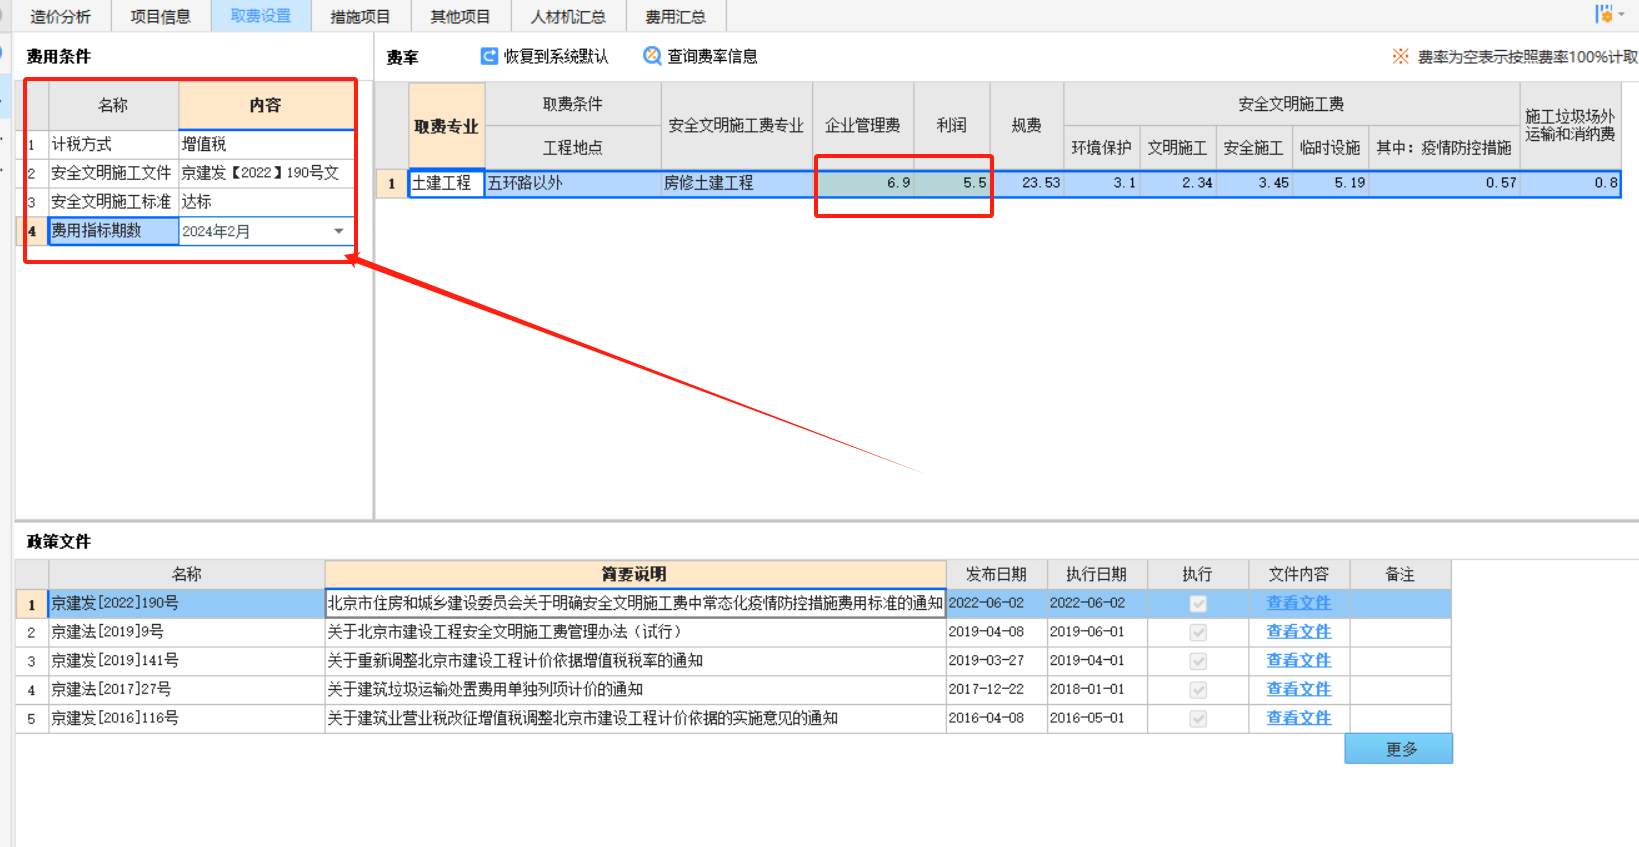Click the 文明施工 value 2.34 cell
This screenshot has height=847, width=1639.
click(1178, 183)
